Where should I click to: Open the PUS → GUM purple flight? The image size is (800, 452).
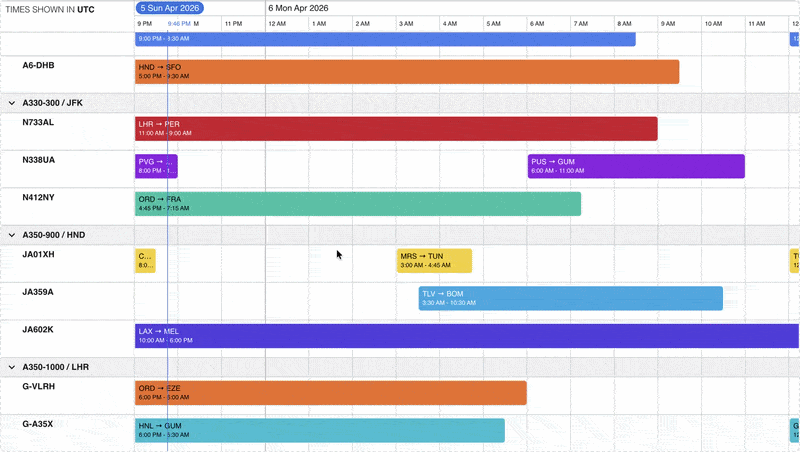click(636, 166)
